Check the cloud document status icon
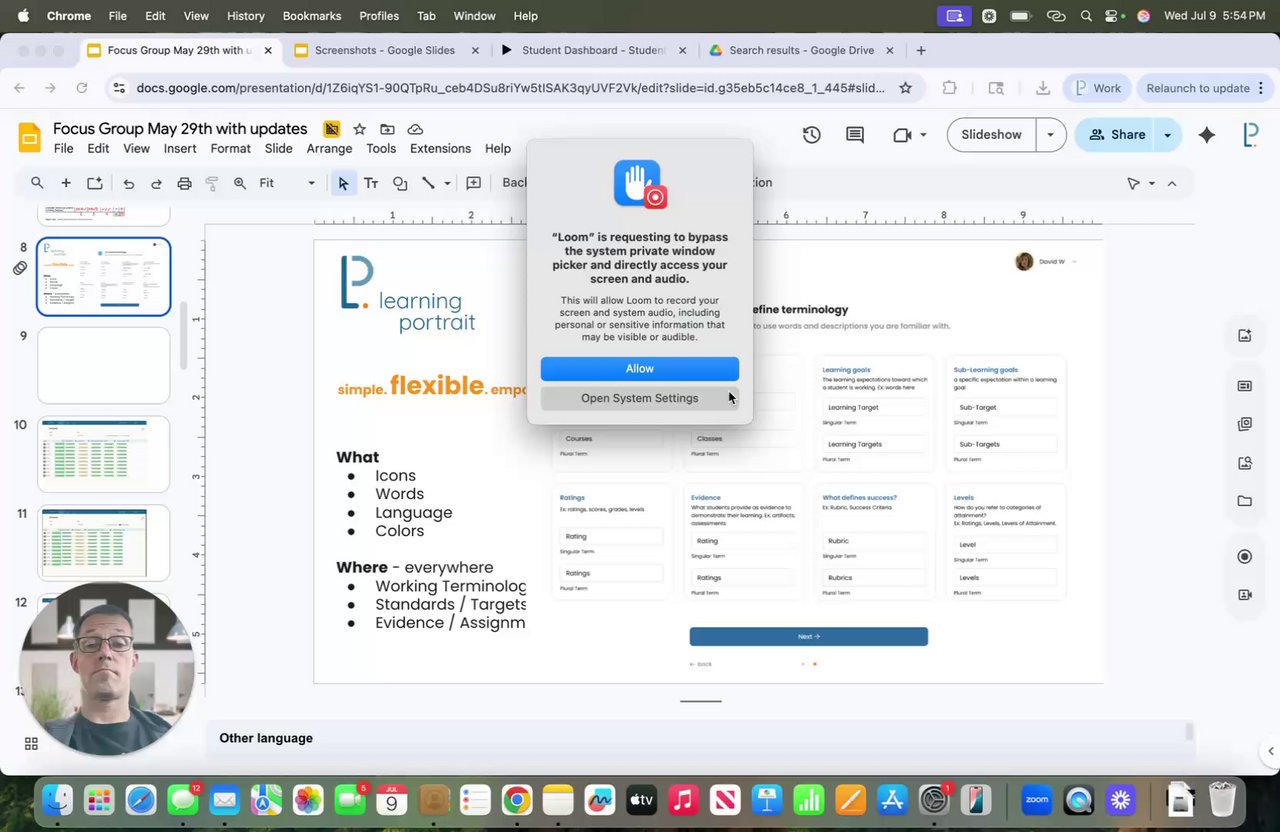Screen dimensions: 1280x832 pos(415,129)
